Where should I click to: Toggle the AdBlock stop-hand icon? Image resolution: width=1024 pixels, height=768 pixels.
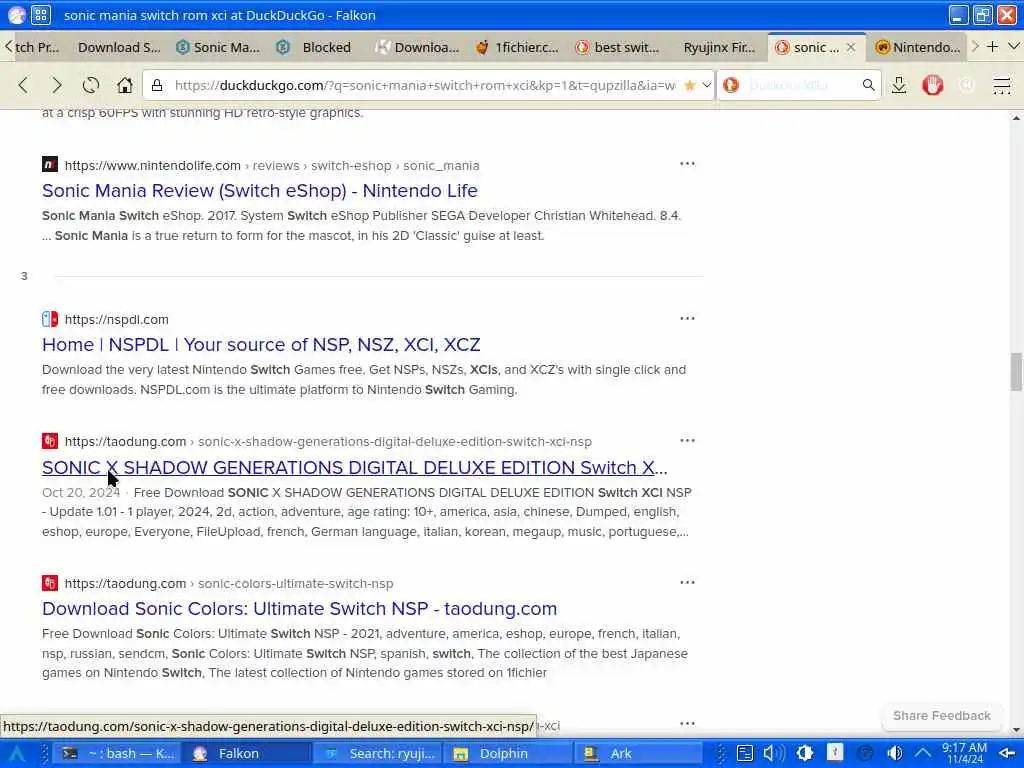933,85
